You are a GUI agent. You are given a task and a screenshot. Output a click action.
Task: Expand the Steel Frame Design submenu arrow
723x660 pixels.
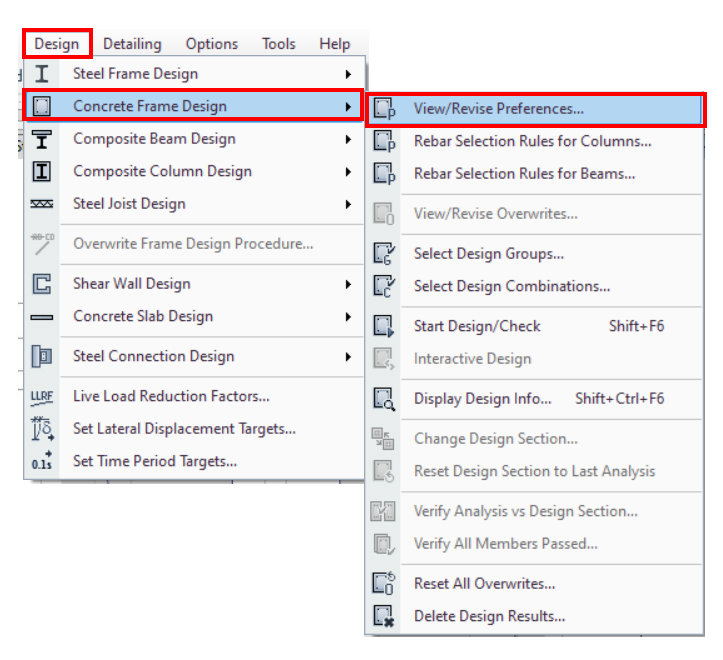[x=348, y=74]
